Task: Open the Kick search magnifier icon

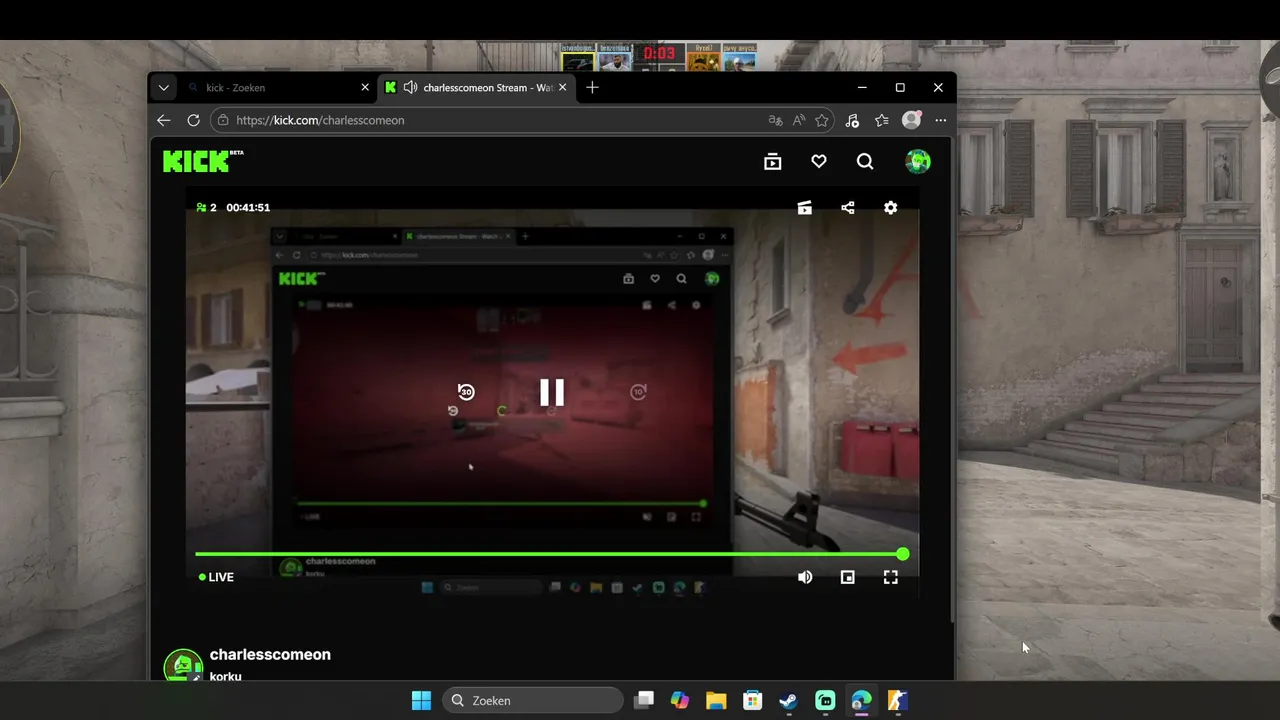Action: (x=865, y=162)
